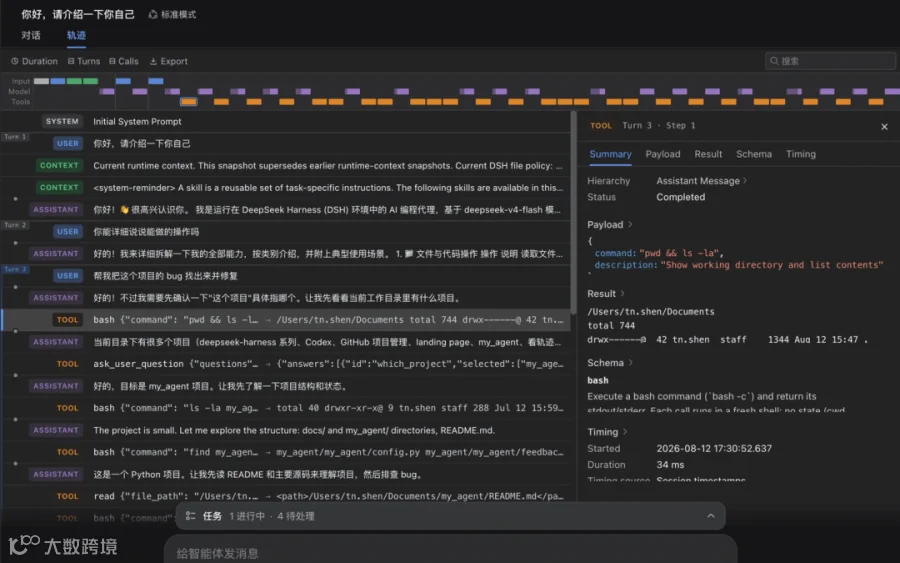
Task: Select ASSISTANT row The project is small
Action: click(x=286, y=430)
